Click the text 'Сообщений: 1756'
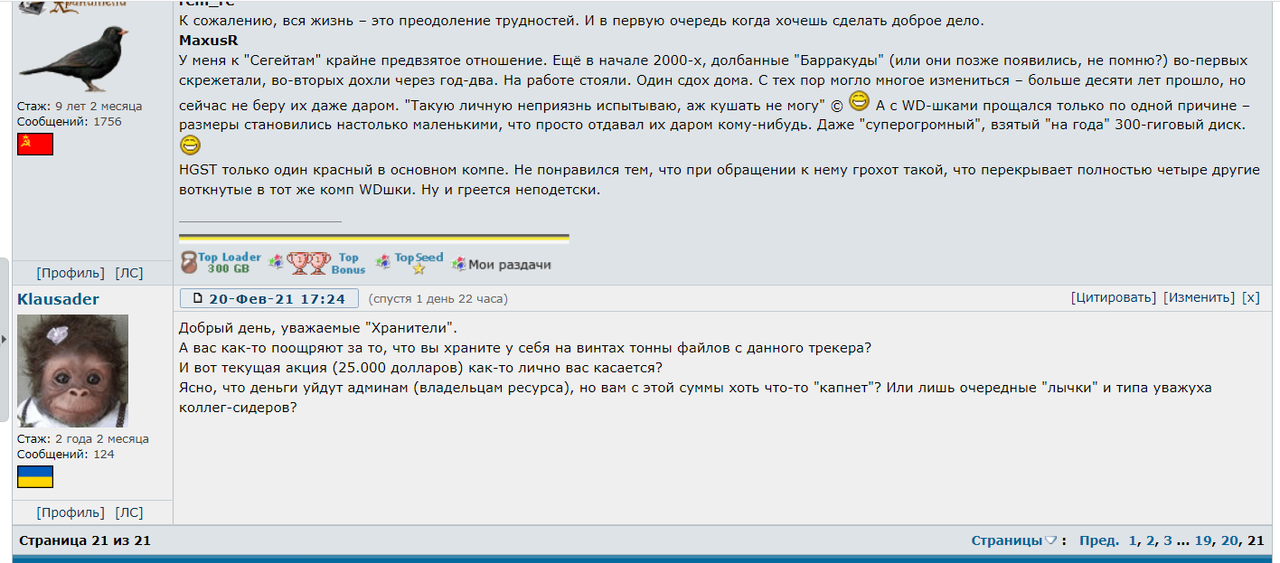1280x563 pixels. (69, 121)
